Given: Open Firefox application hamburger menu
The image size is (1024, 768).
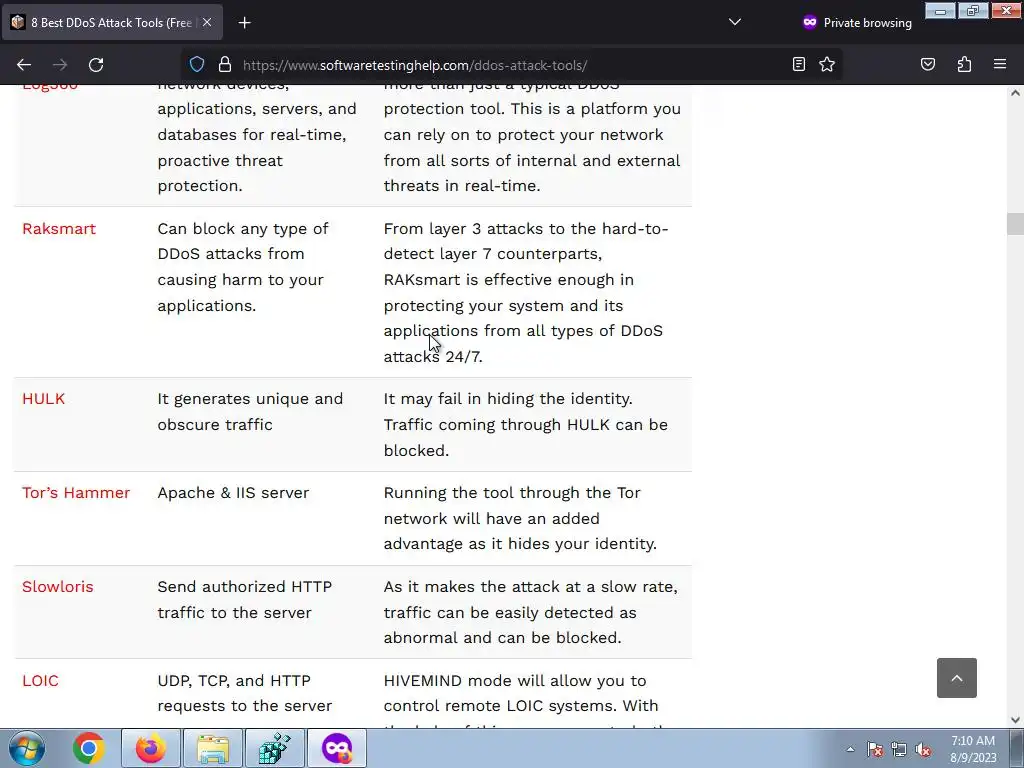Looking at the screenshot, I should point(1000,64).
